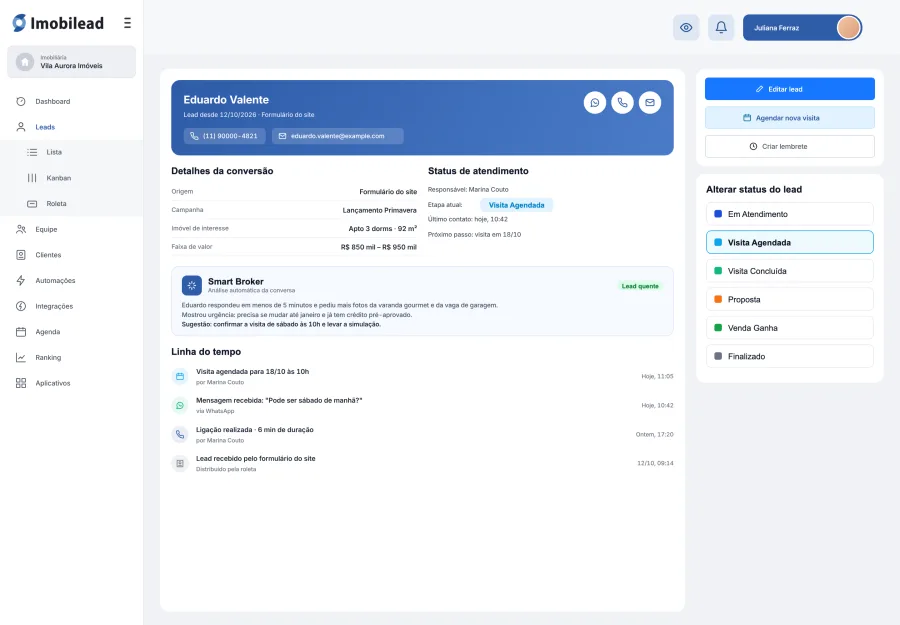Image resolution: width=900 pixels, height=625 pixels.
Task: Click Agendar nova visita button
Action: pyautogui.click(x=790, y=118)
